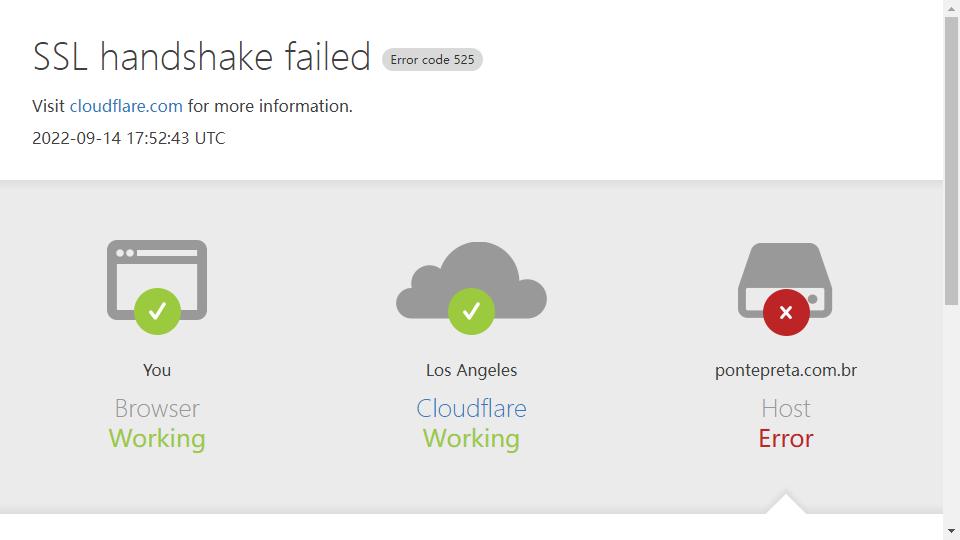This screenshot has width=960, height=540.
Task: Click the SSL handshake failed heading
Action: point(201,56)
